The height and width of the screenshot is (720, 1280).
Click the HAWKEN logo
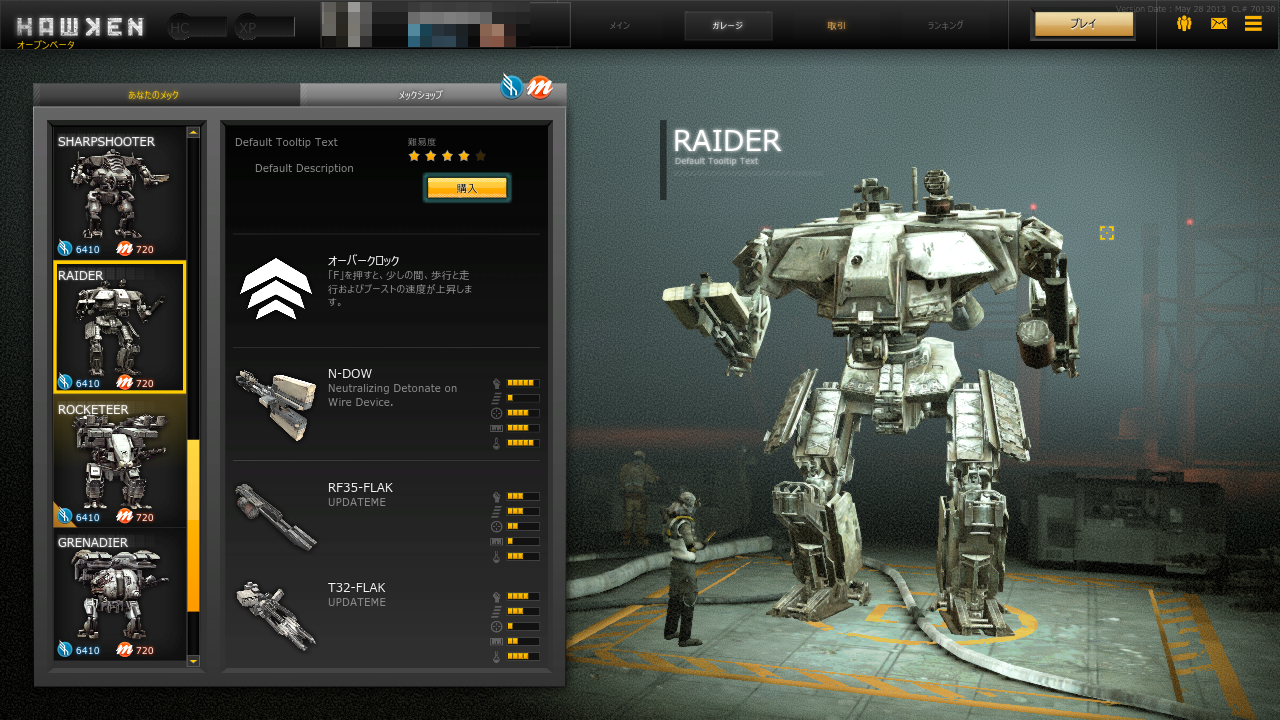tap(80, 27)
